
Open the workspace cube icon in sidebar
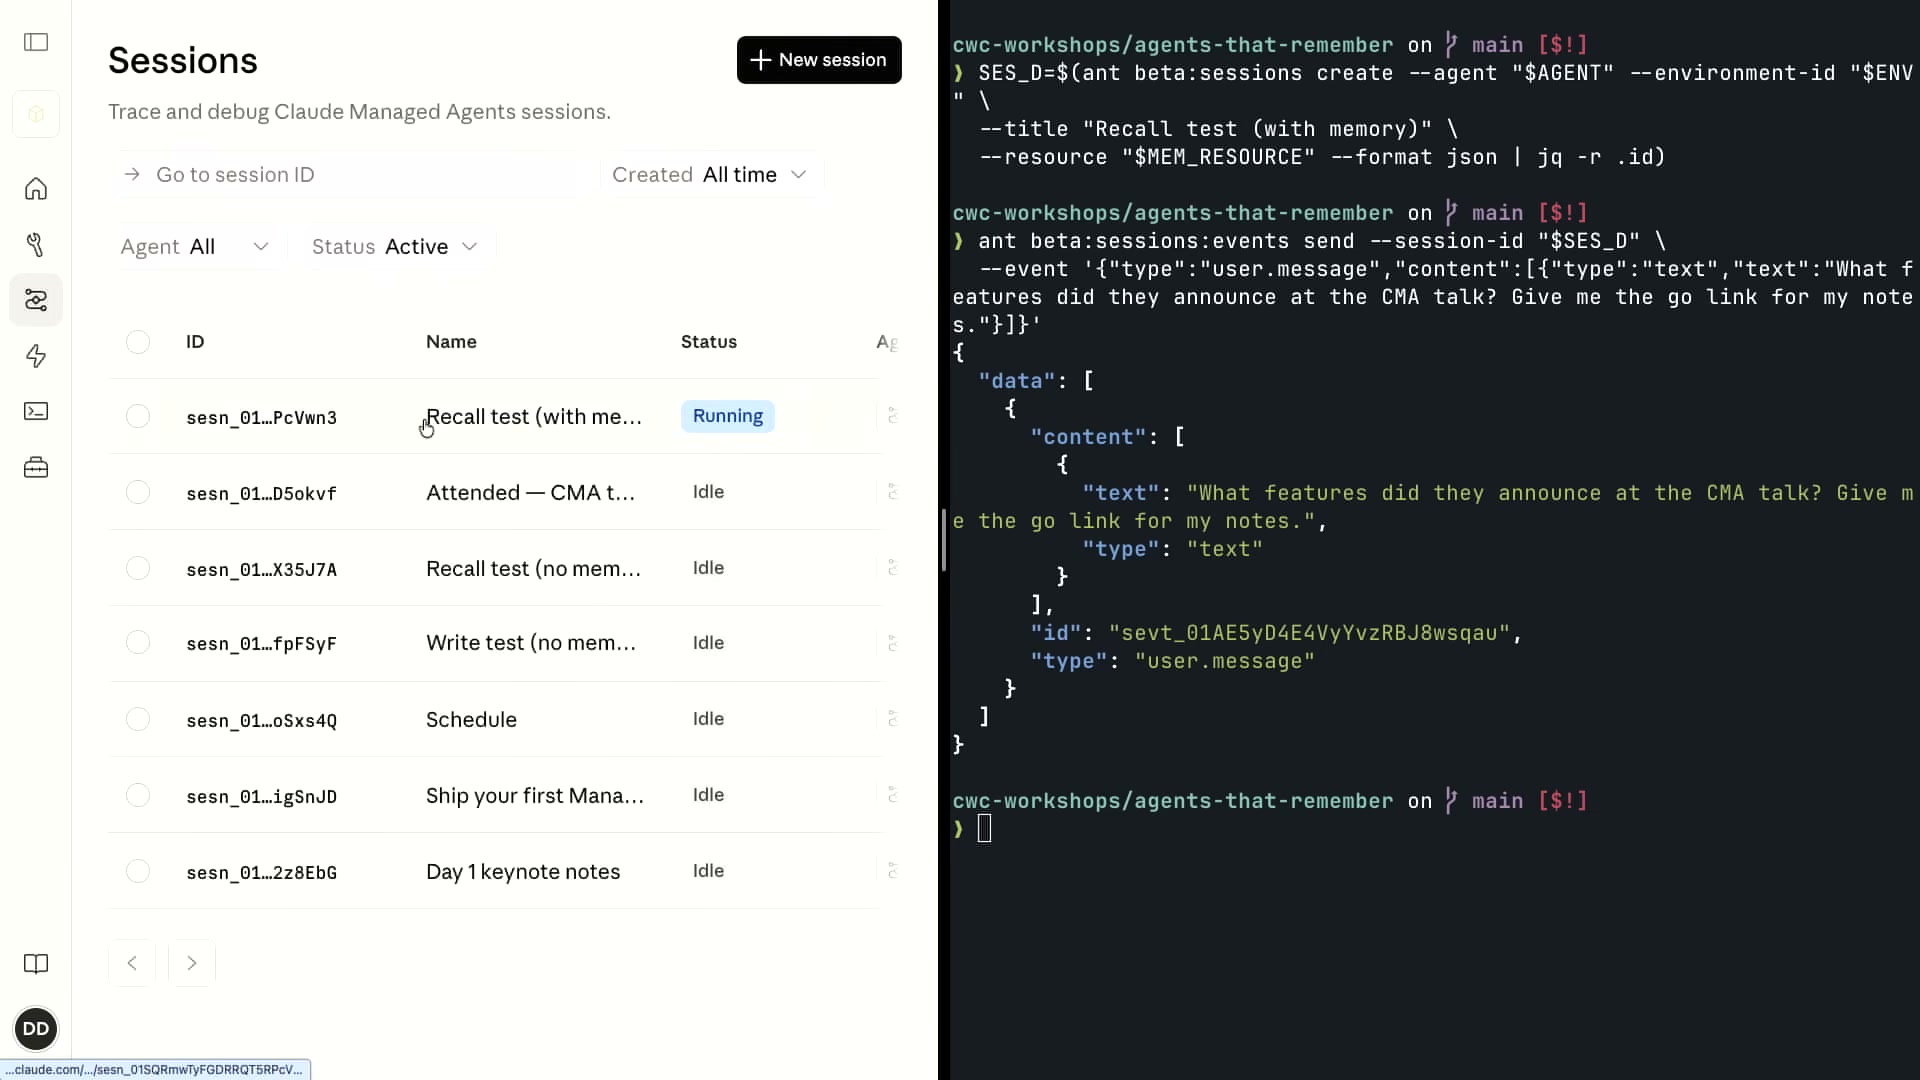point(36,114)
